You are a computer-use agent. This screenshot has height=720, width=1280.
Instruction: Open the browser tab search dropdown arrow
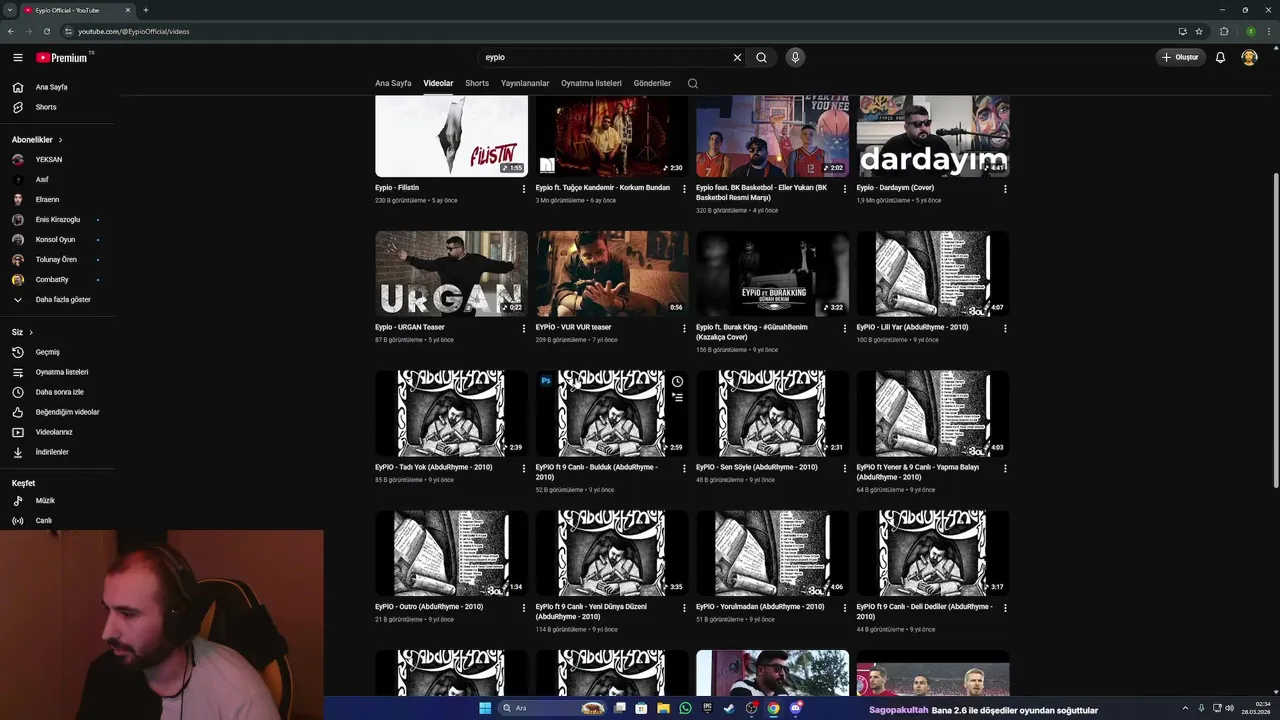point(9,10)
